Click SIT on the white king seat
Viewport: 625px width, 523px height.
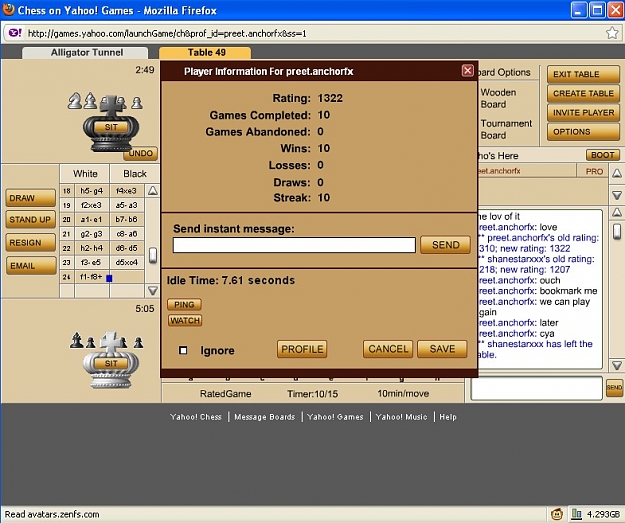click(111, 364)
